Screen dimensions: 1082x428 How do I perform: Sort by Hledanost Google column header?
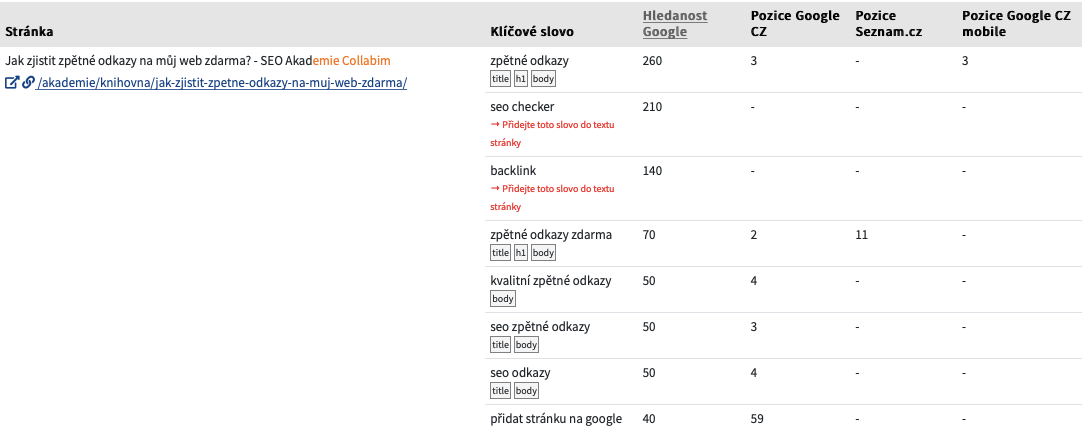pos(675,23)
